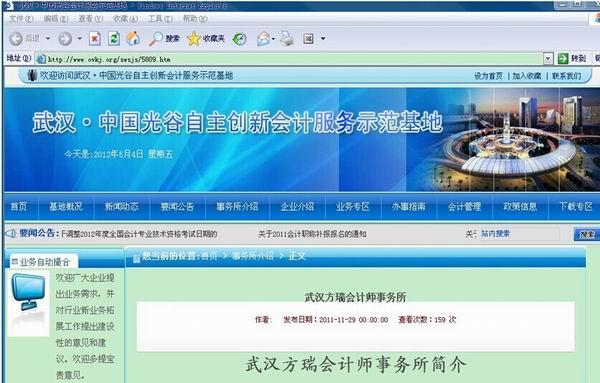The image size is (600, 383).
Task: Click the Back arrow toolbar icon
Action: pyautogui.click(x=16, y=39)
